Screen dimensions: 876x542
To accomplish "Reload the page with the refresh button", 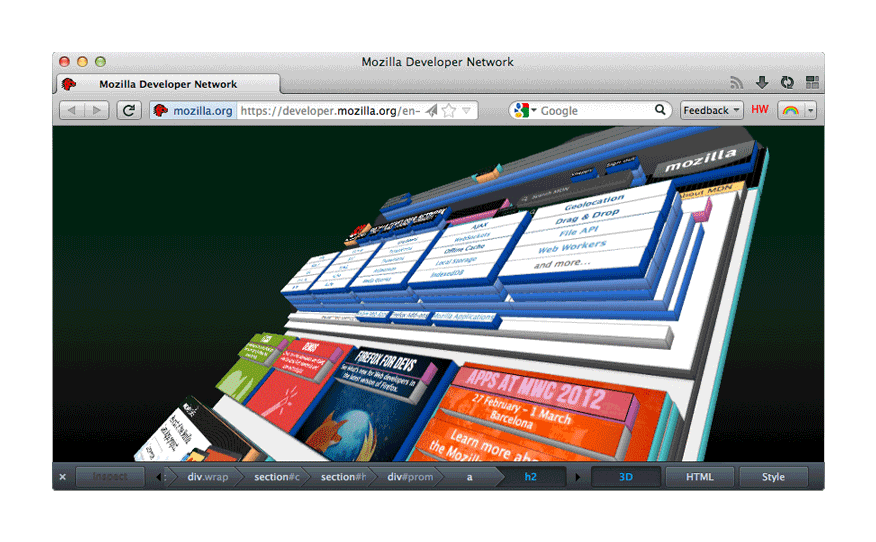I will [x=129, y=111].
